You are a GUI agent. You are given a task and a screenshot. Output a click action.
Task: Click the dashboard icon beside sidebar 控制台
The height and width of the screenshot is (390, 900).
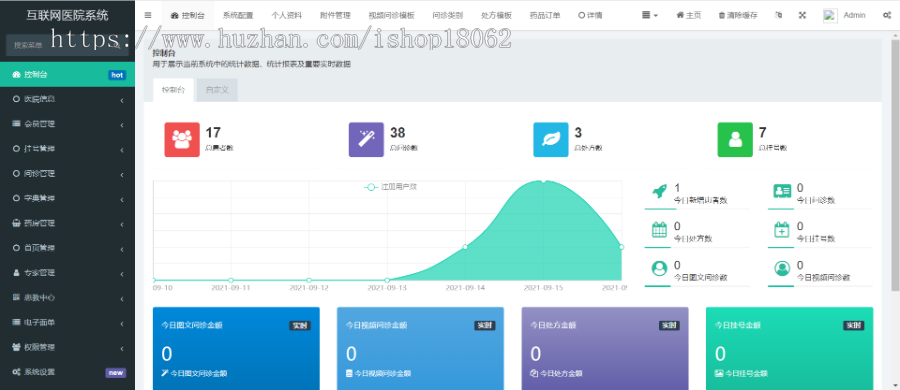click(x=16, y=75)
